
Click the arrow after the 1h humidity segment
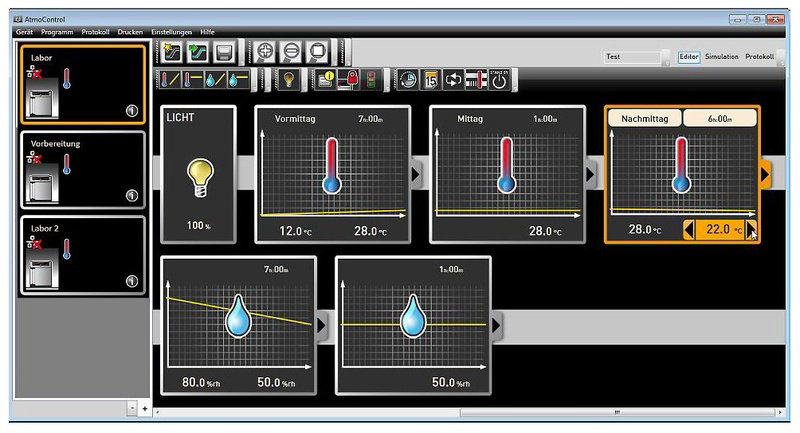[x=496, y=325]
